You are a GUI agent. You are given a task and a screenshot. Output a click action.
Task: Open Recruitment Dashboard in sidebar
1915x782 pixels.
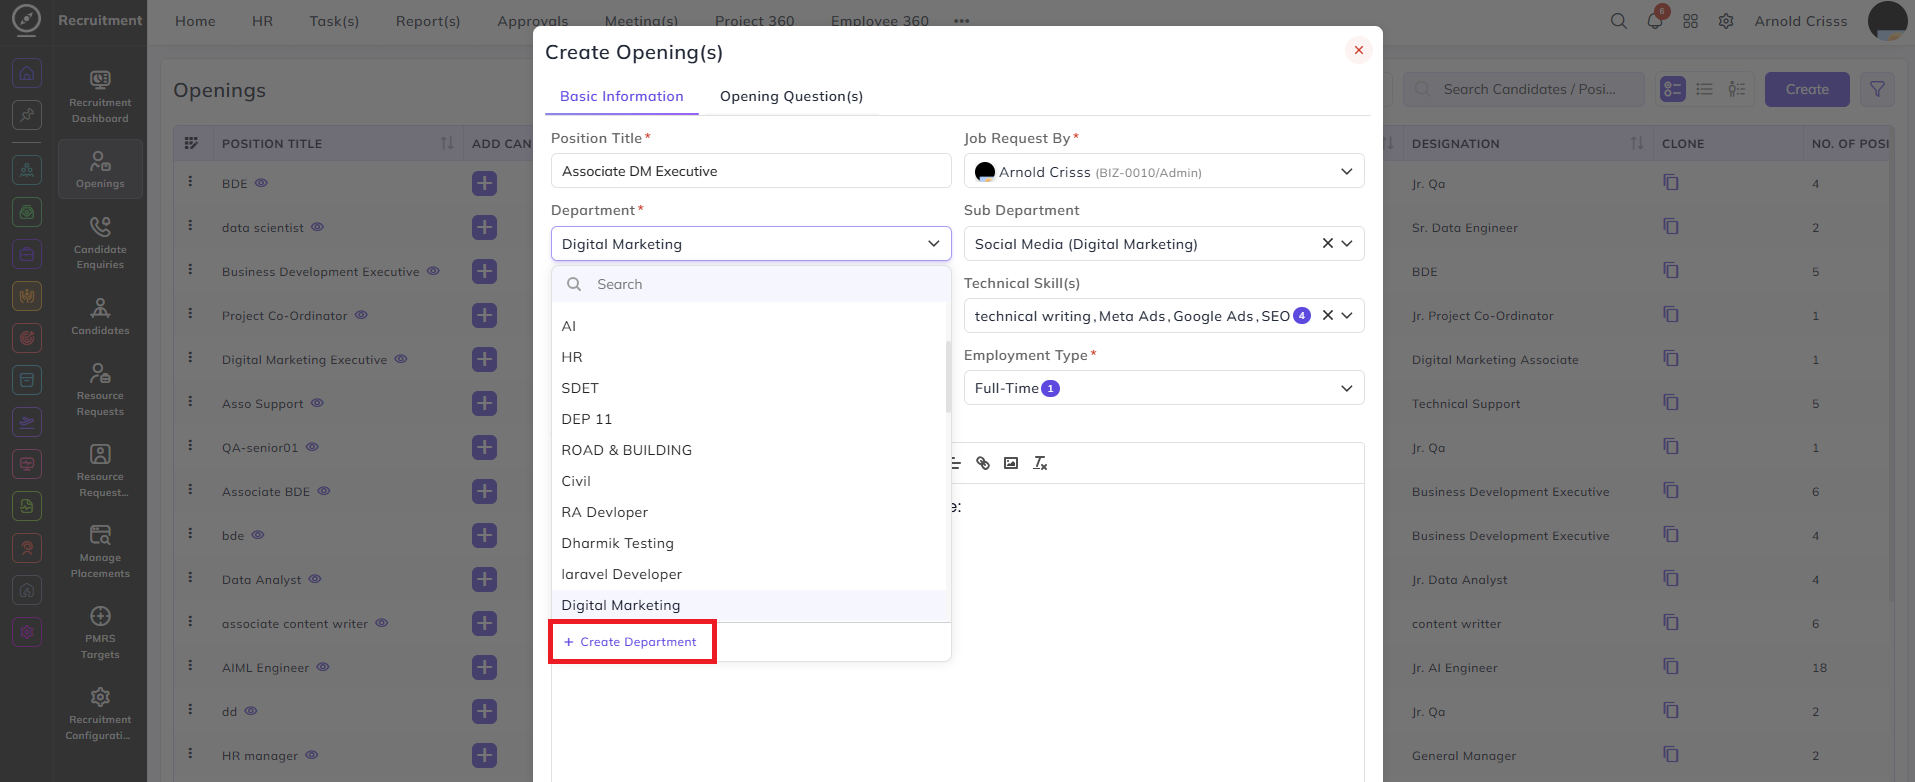100,96
